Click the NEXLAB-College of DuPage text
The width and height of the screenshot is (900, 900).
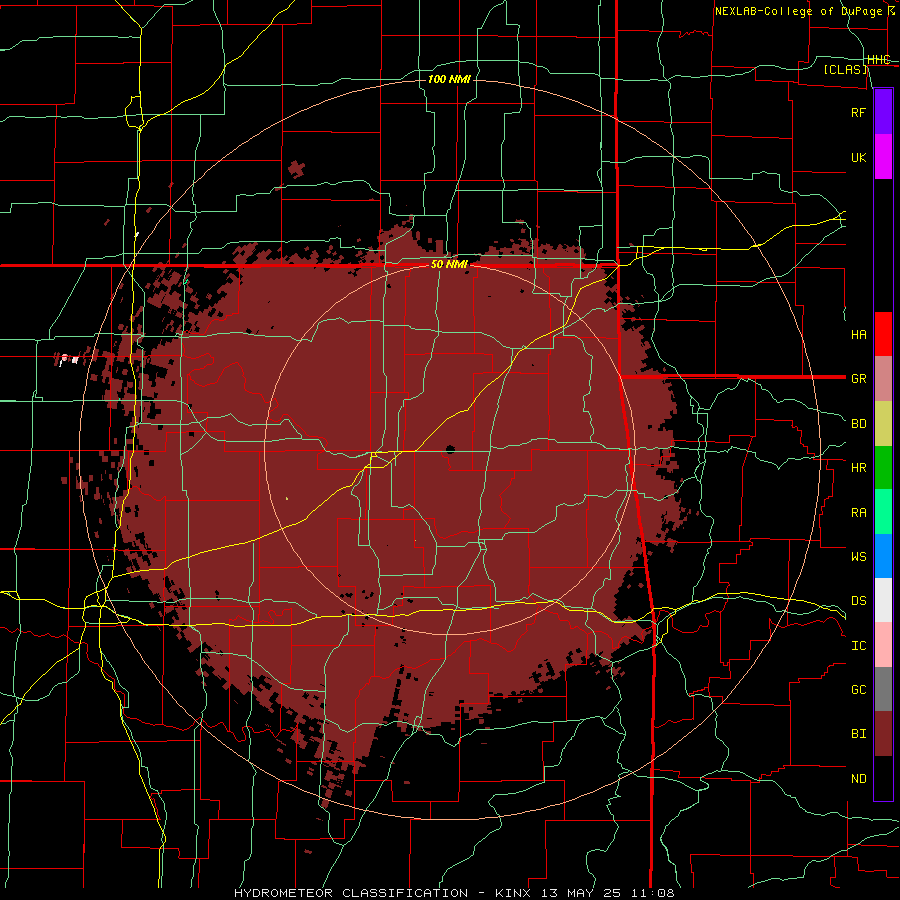coord(799,11)
